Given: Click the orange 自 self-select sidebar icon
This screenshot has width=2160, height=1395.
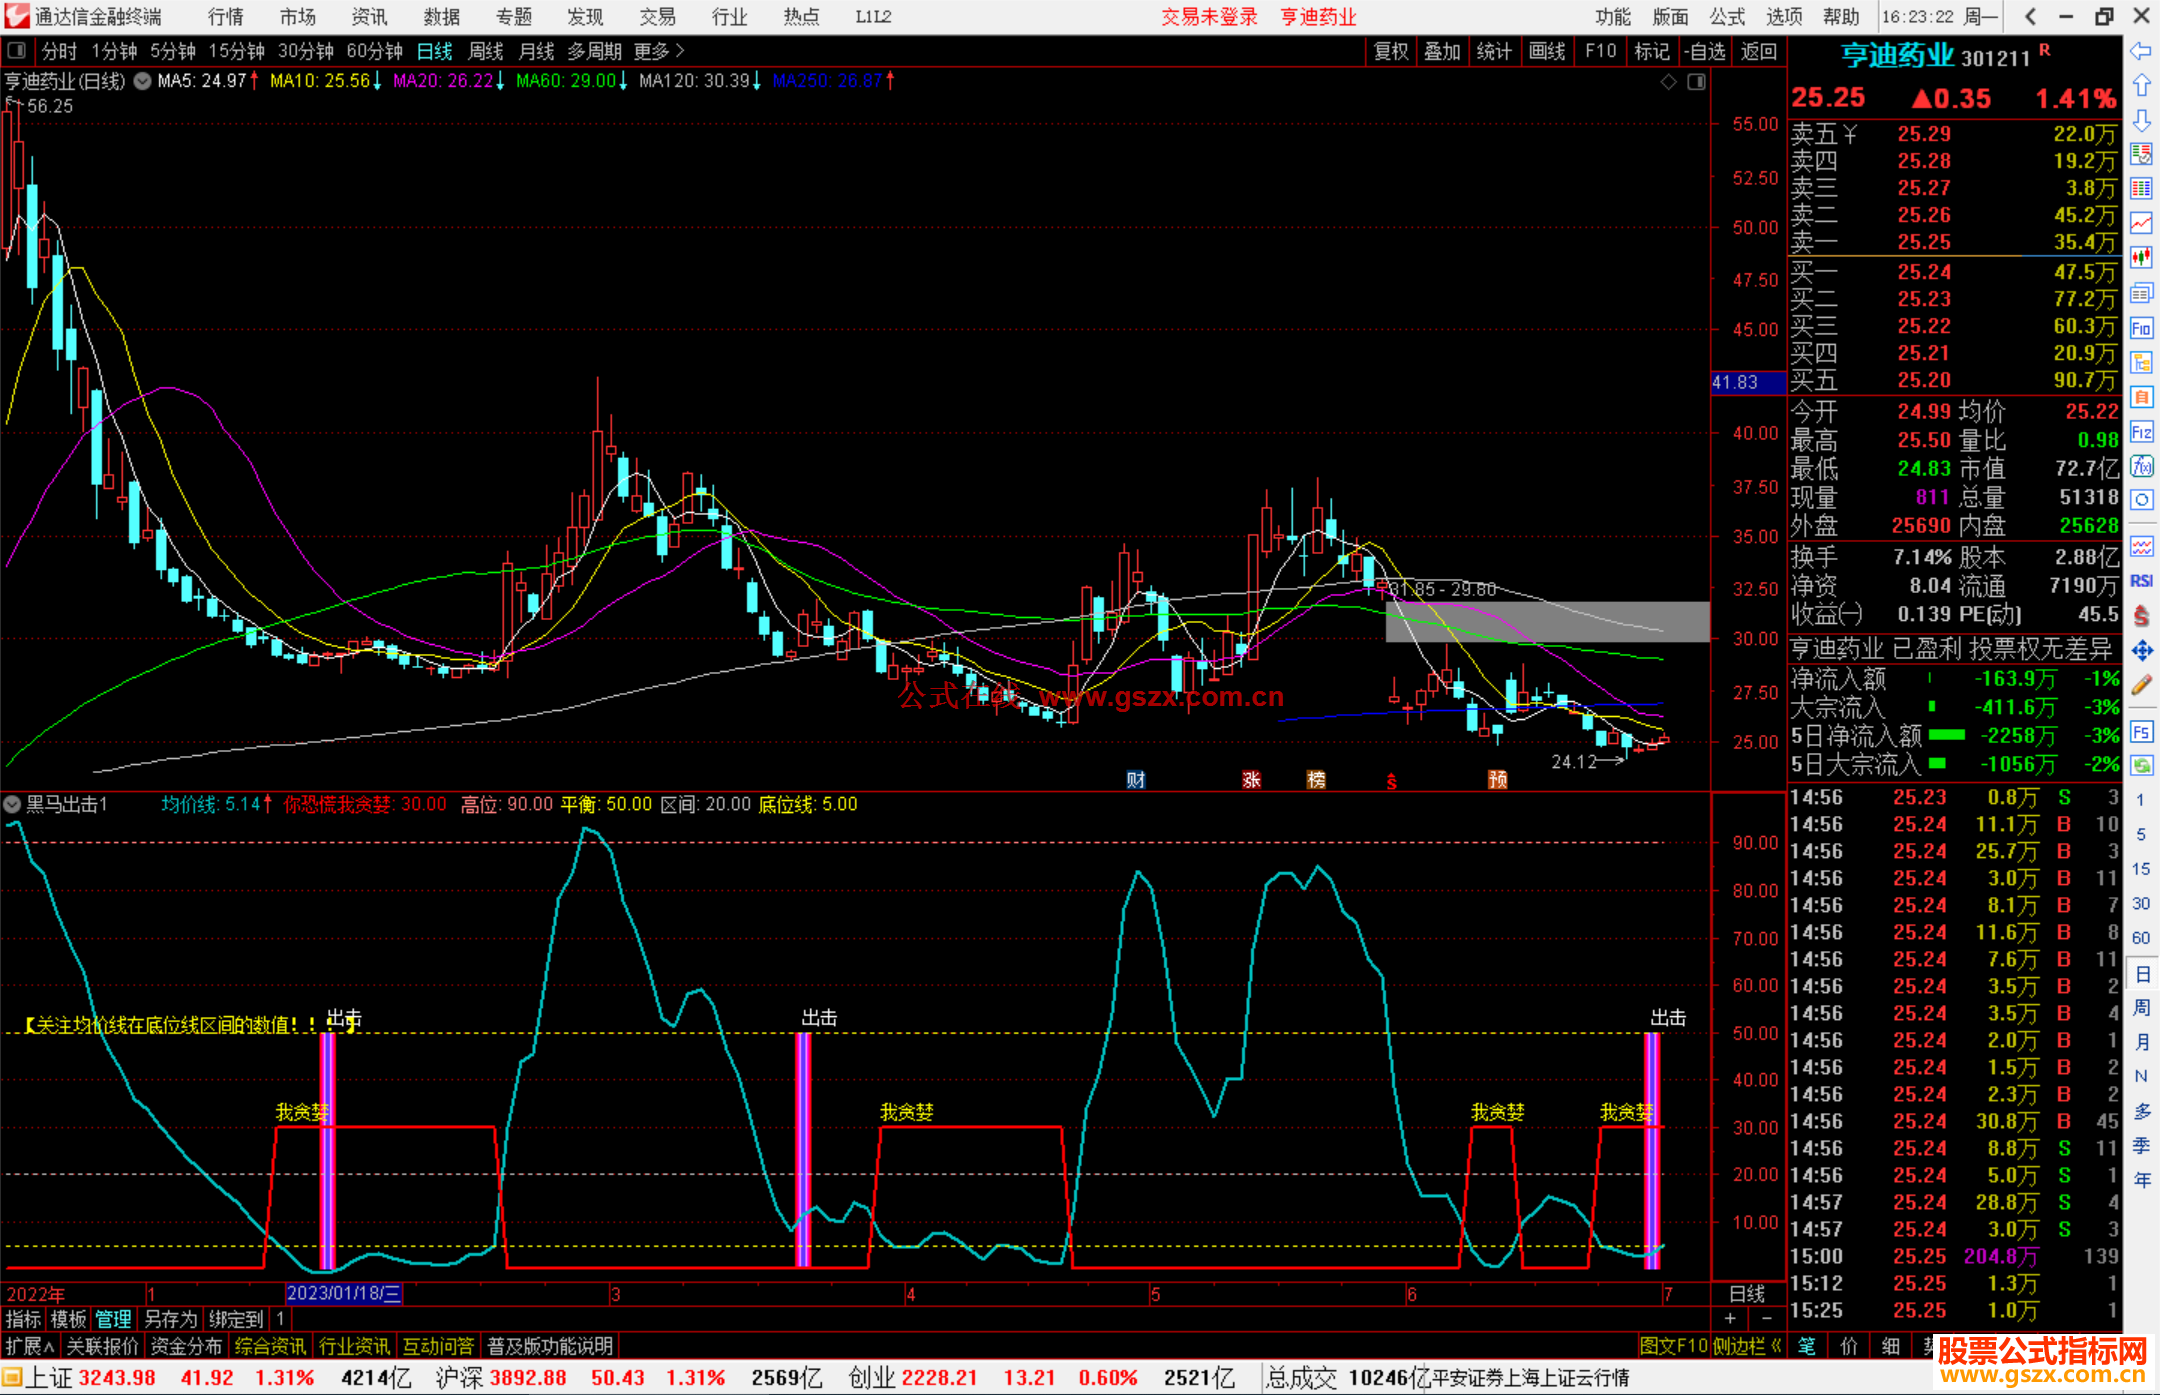Looking at the screenshot, I should click(x=2141, y=397).
